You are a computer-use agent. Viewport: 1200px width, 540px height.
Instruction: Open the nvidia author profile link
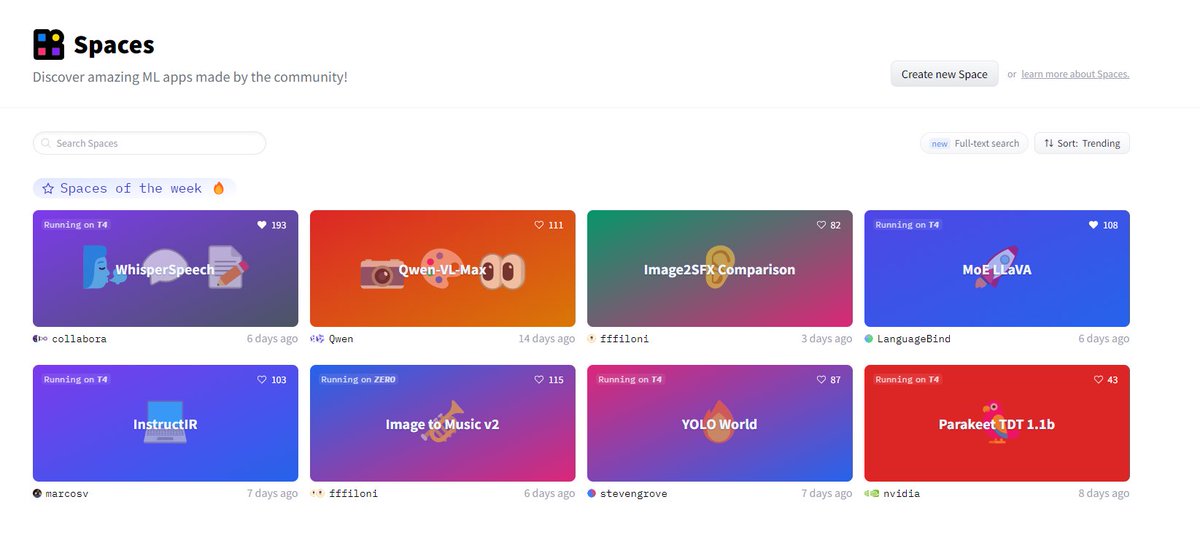coord(901,494)
